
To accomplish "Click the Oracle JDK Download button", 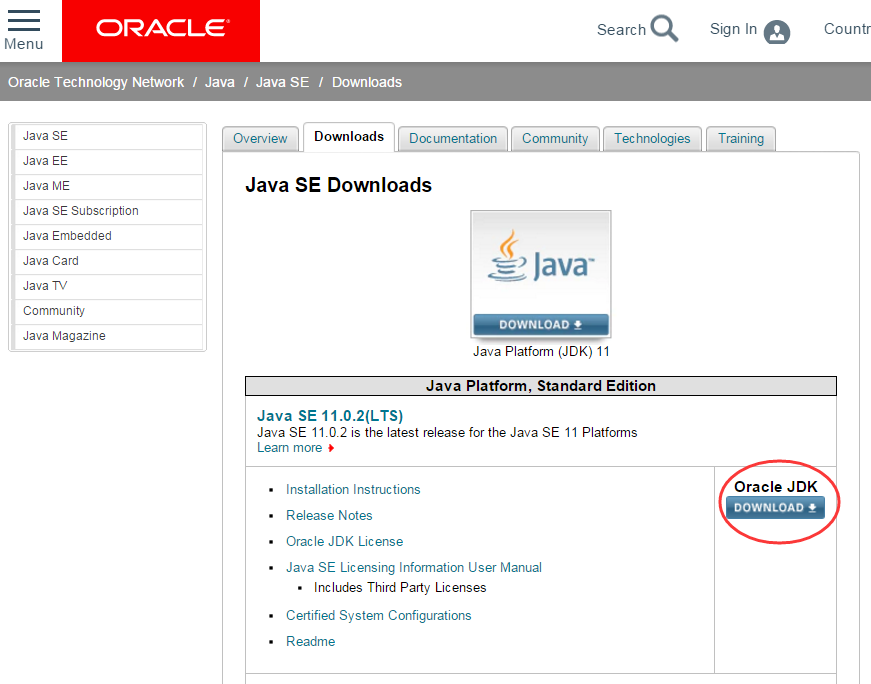I will [x=775, y=507].
